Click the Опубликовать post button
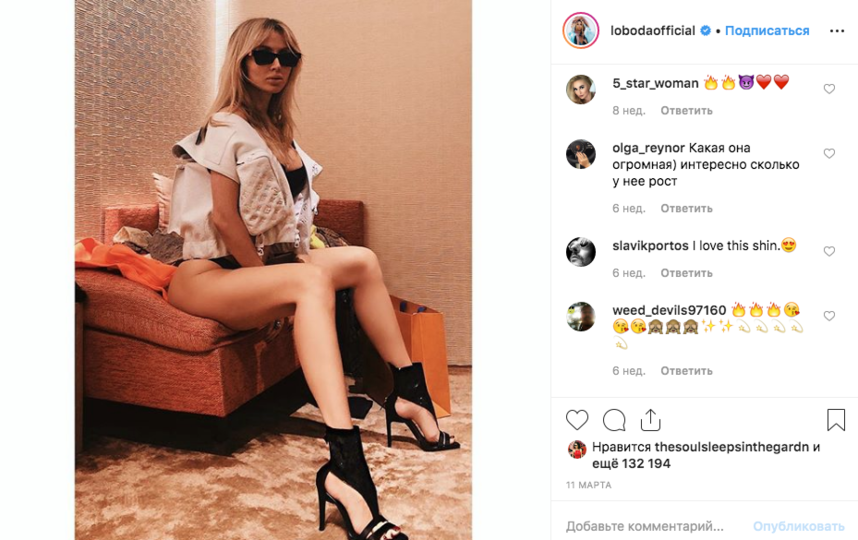Viewport: 858px width, 540px height. (x=798, y=526)
